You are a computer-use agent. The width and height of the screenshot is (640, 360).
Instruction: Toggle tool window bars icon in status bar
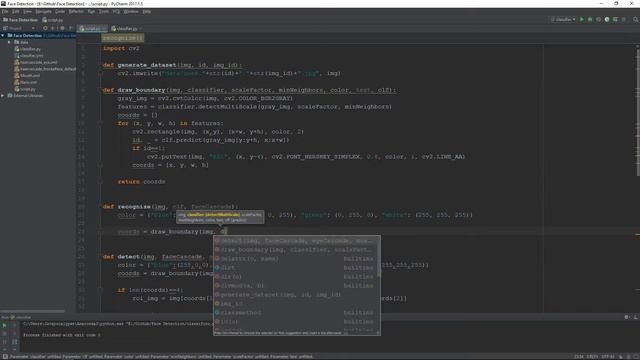tap(4, 357)
